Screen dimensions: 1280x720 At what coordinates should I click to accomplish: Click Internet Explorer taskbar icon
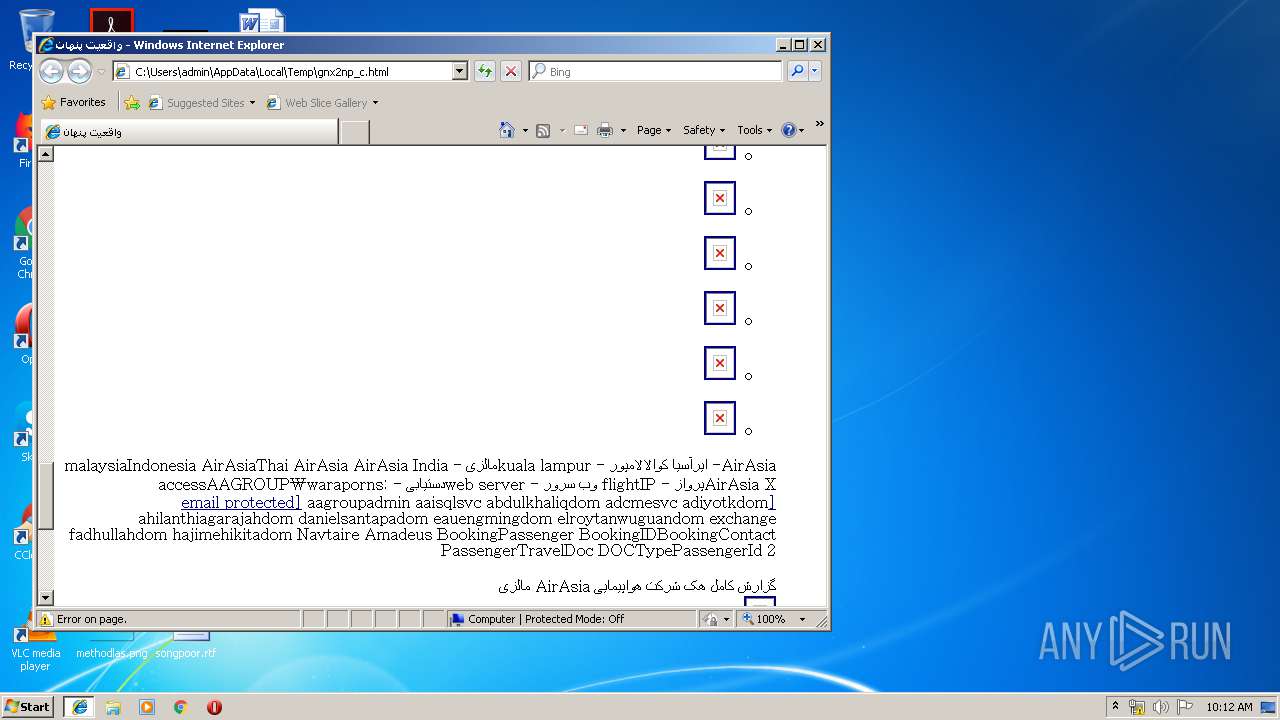pos(79,706)
